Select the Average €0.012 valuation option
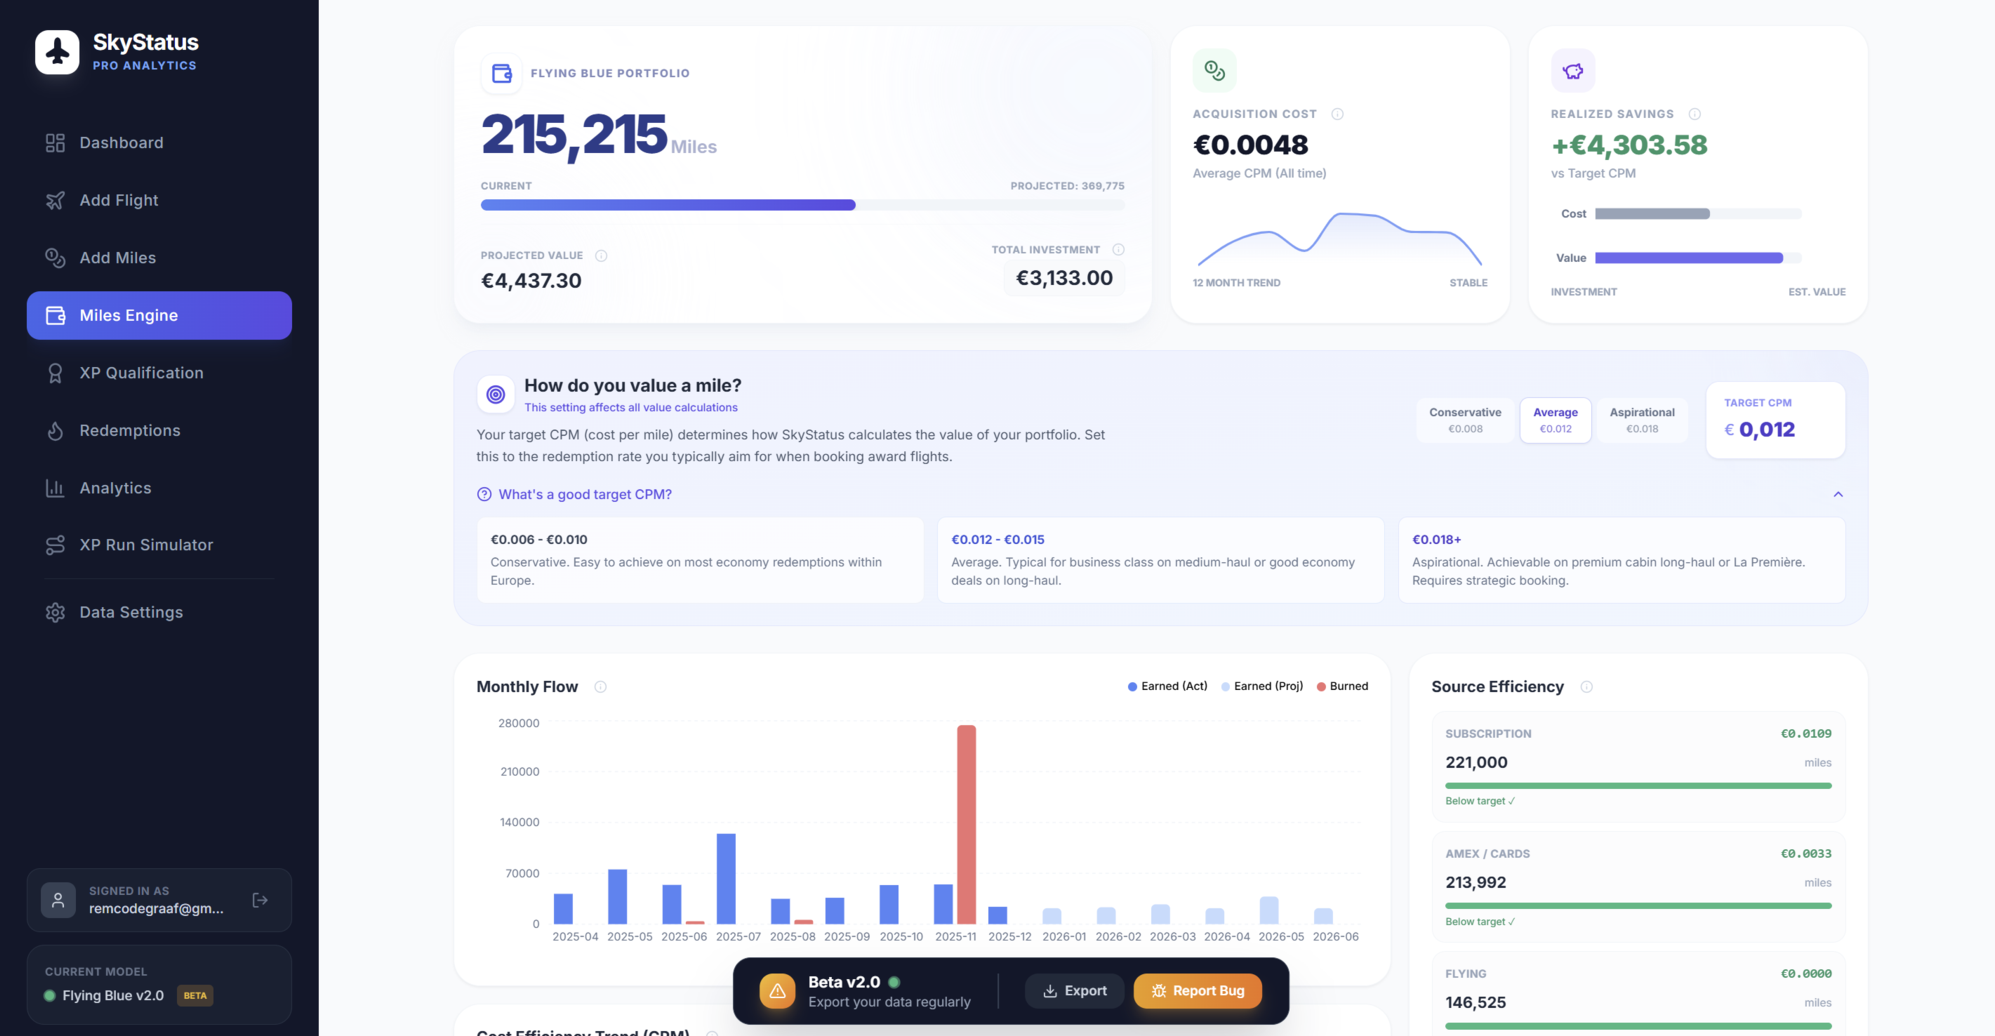Viewport: 1995px width, 1036px height. 1555,420
